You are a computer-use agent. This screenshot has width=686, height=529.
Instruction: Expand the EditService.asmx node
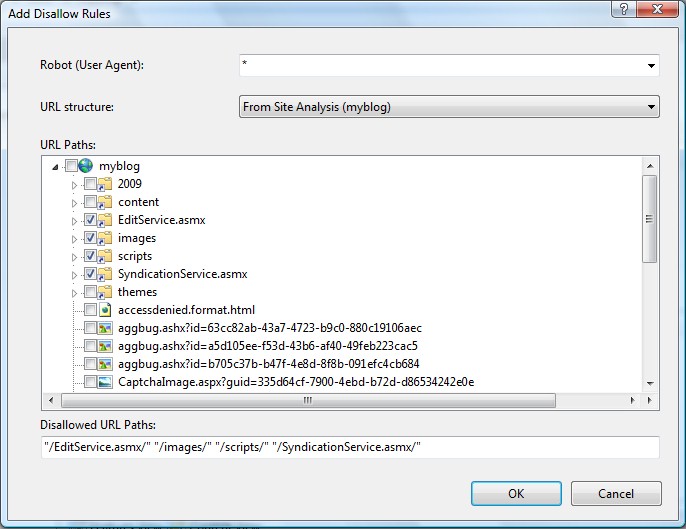pyautogui.click(x=74, y=221)
